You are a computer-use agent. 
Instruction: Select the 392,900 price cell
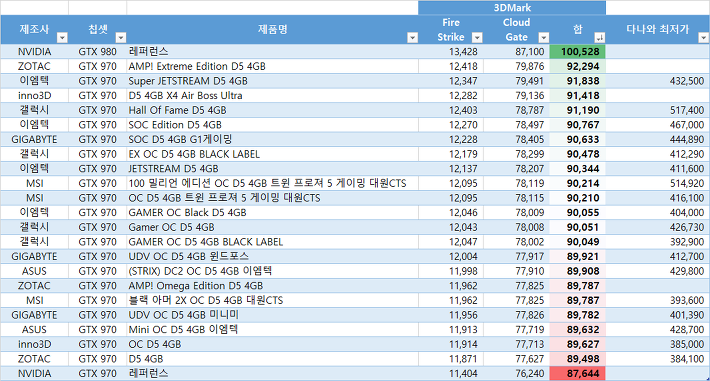[x=658, y=242]
